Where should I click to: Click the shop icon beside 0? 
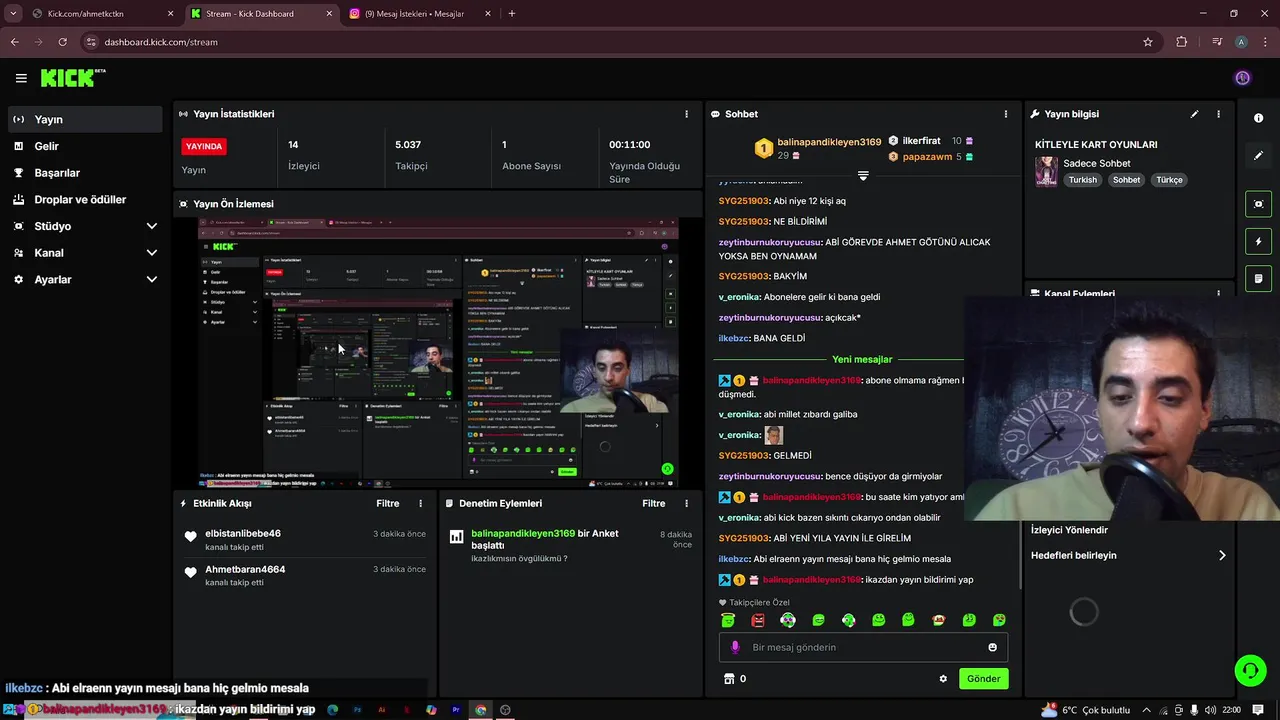[x=729, y=678]
